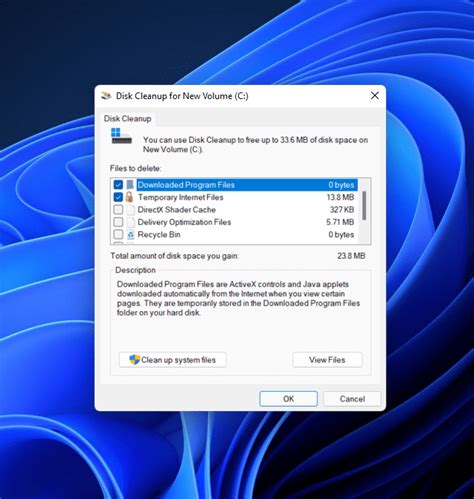
Task: Click the 23.8 MB total gain value
Action: 351,256
